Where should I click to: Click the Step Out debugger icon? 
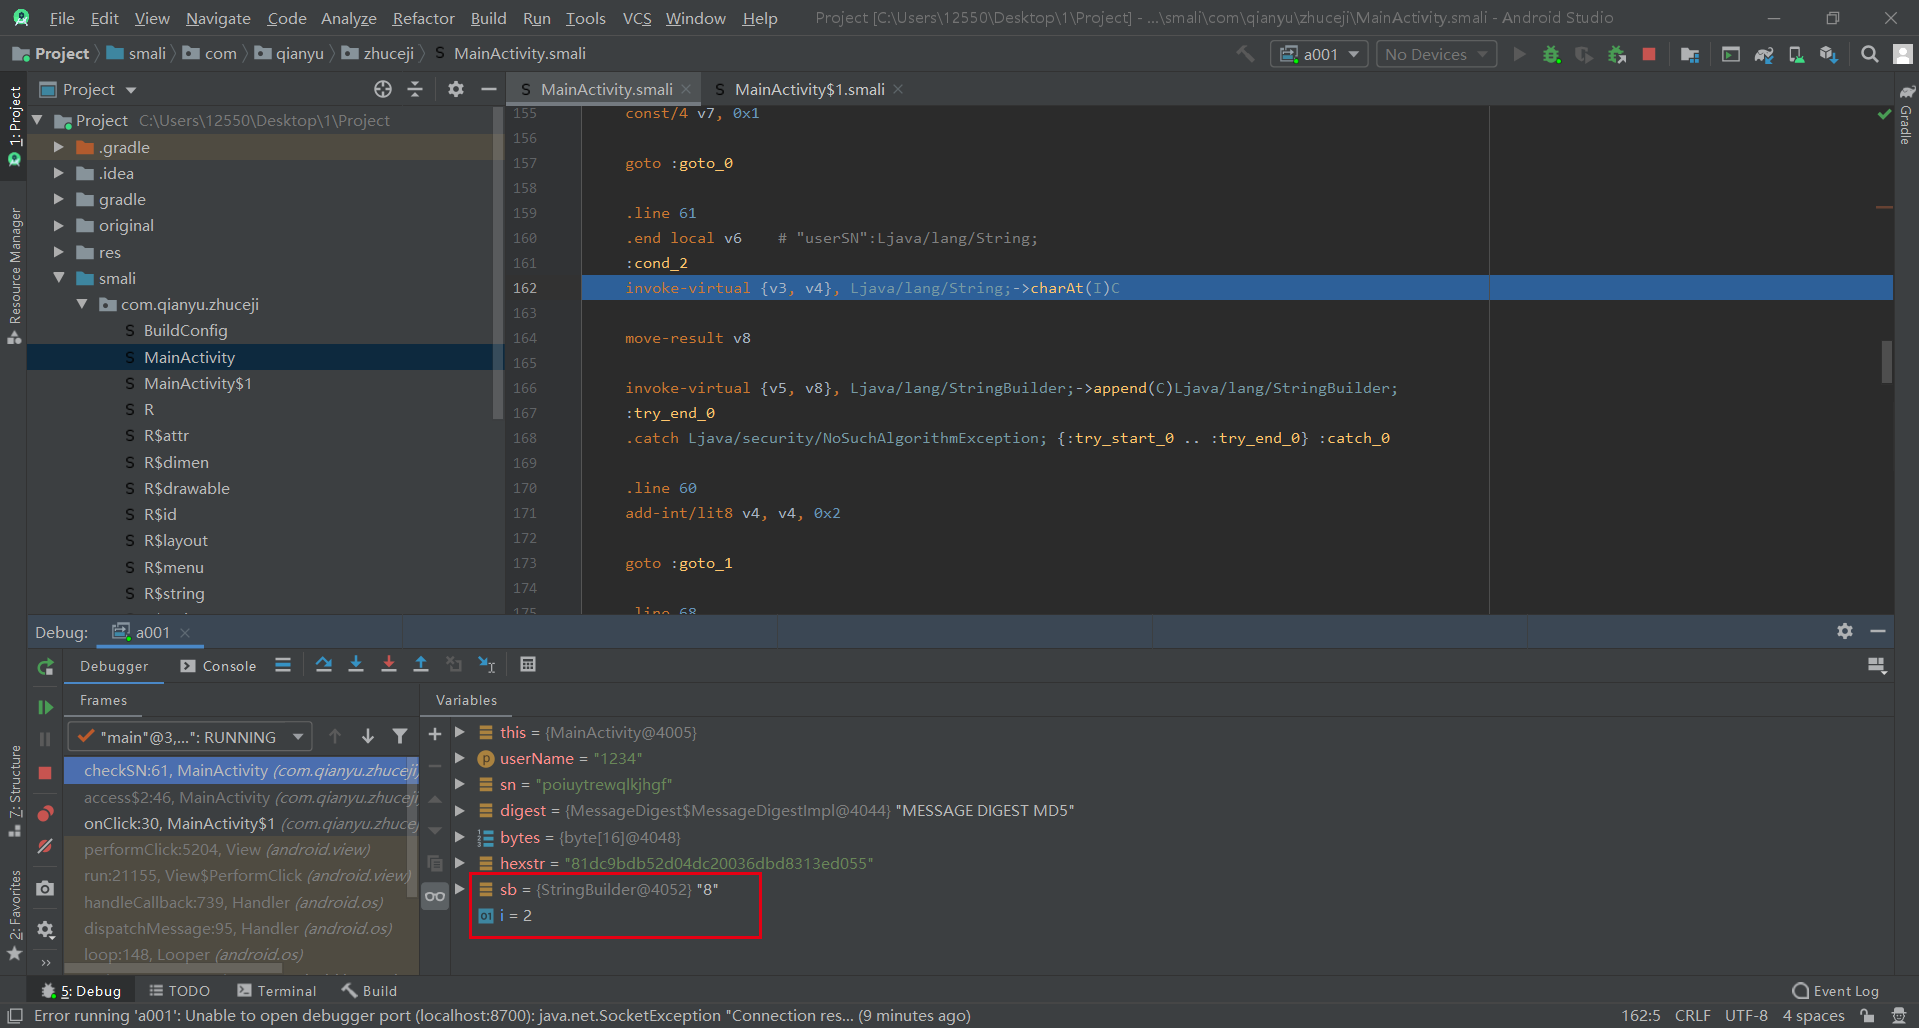tap(421, 665)
